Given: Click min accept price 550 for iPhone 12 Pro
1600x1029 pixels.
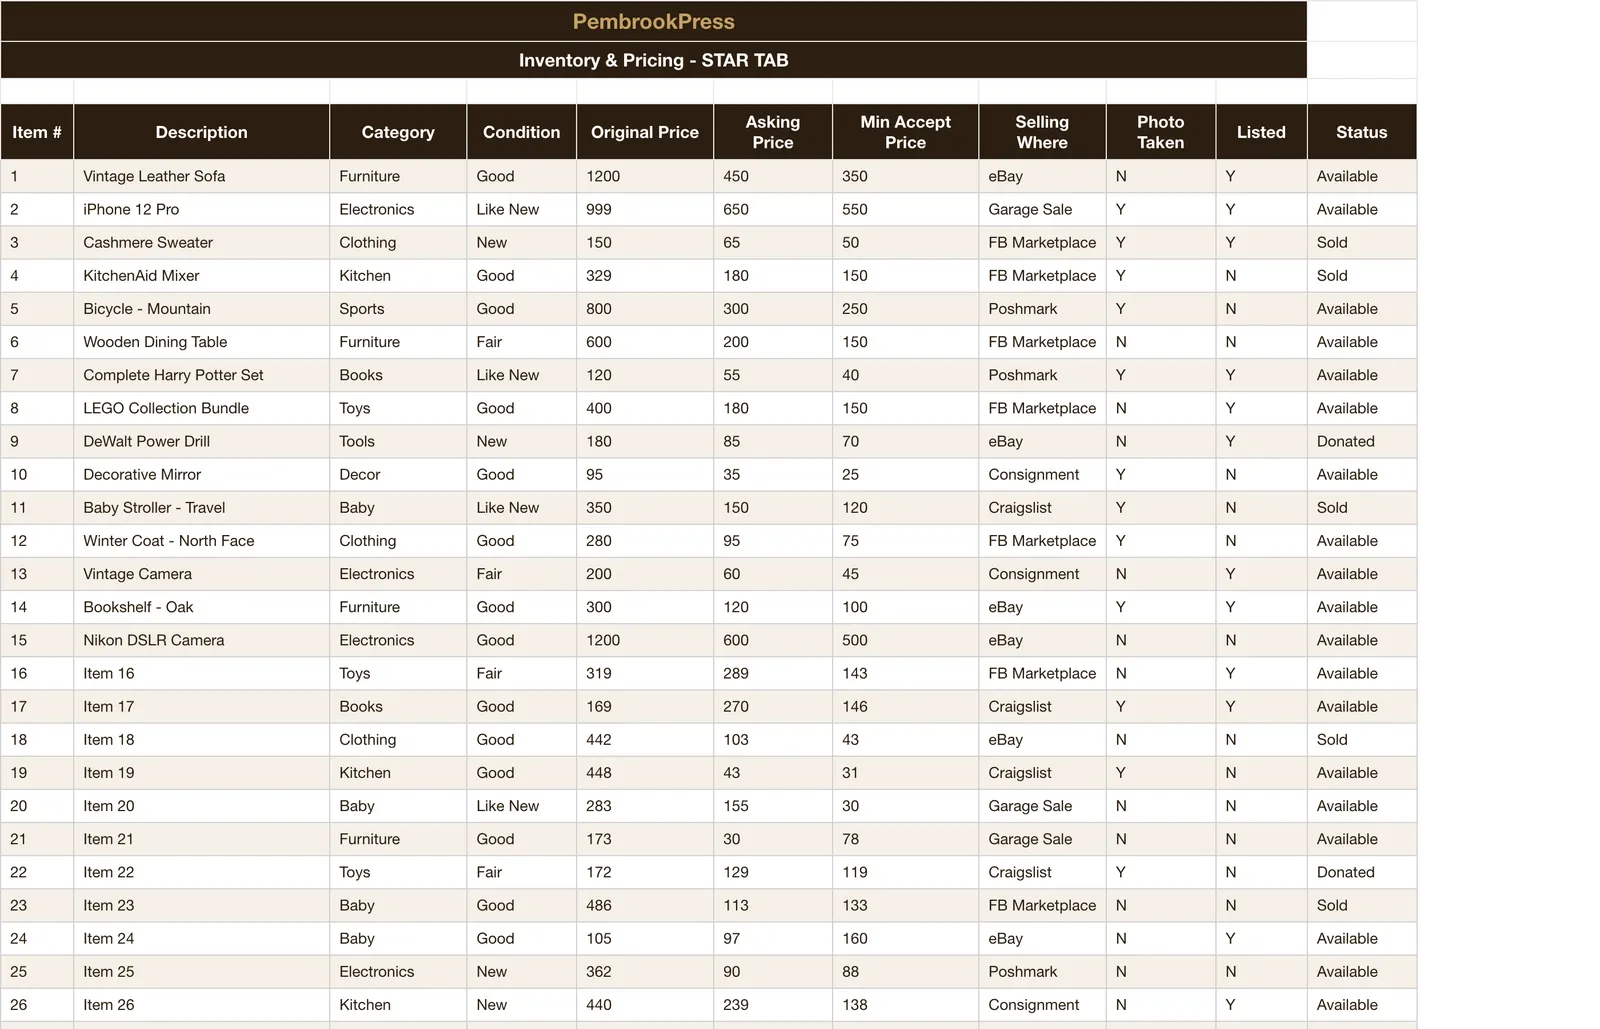Looking at the screenshot, I should tap(905, 209).
